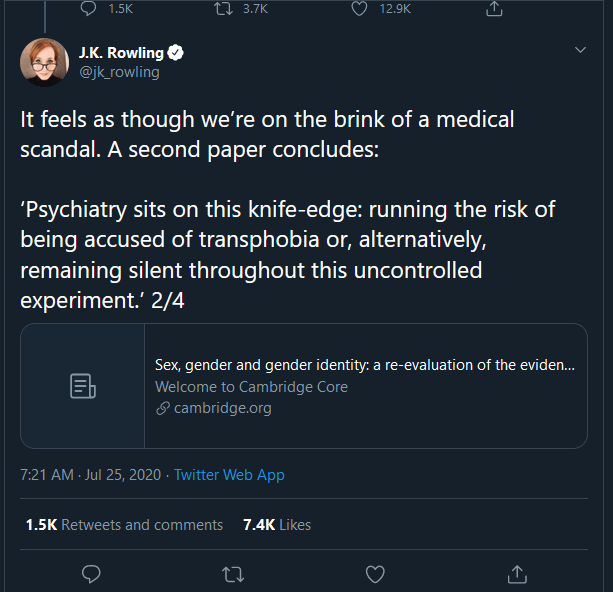The image size is (613, 592).
Task: Open the Cambridge Core article title link
Action: point(364,365)
